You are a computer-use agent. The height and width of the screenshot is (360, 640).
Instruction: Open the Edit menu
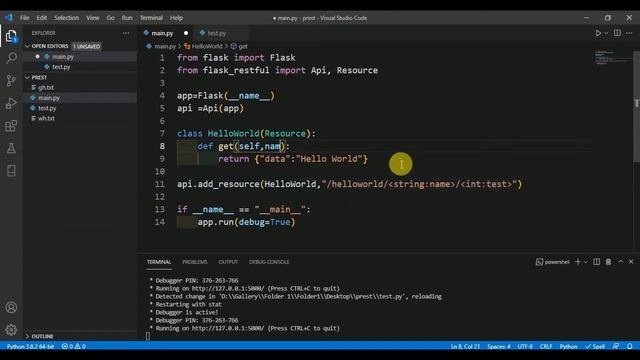[42, 18]
